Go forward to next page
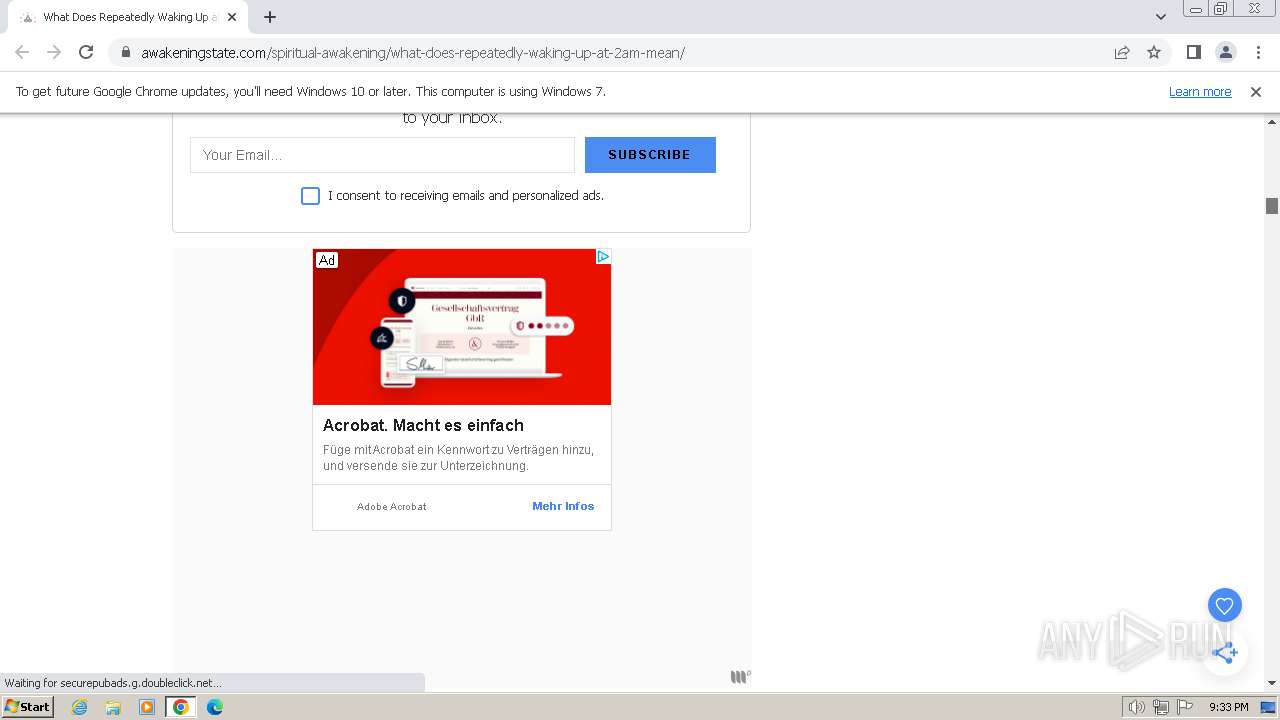The height and width of the screenshot is (720, 1280). point(54,52)
